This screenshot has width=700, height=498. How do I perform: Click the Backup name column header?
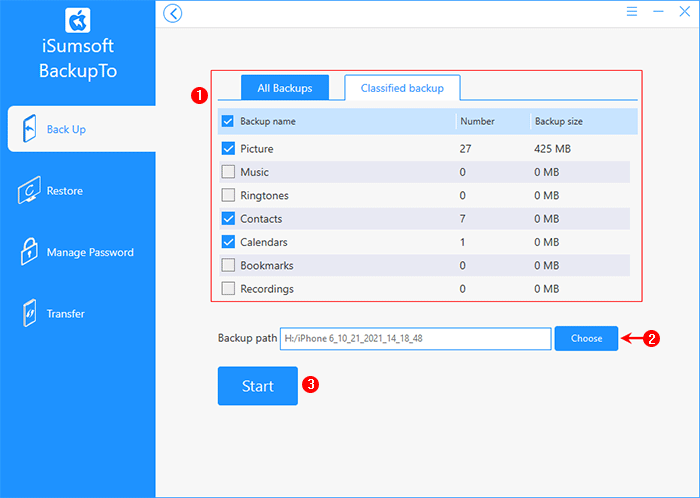click(268, 121)
